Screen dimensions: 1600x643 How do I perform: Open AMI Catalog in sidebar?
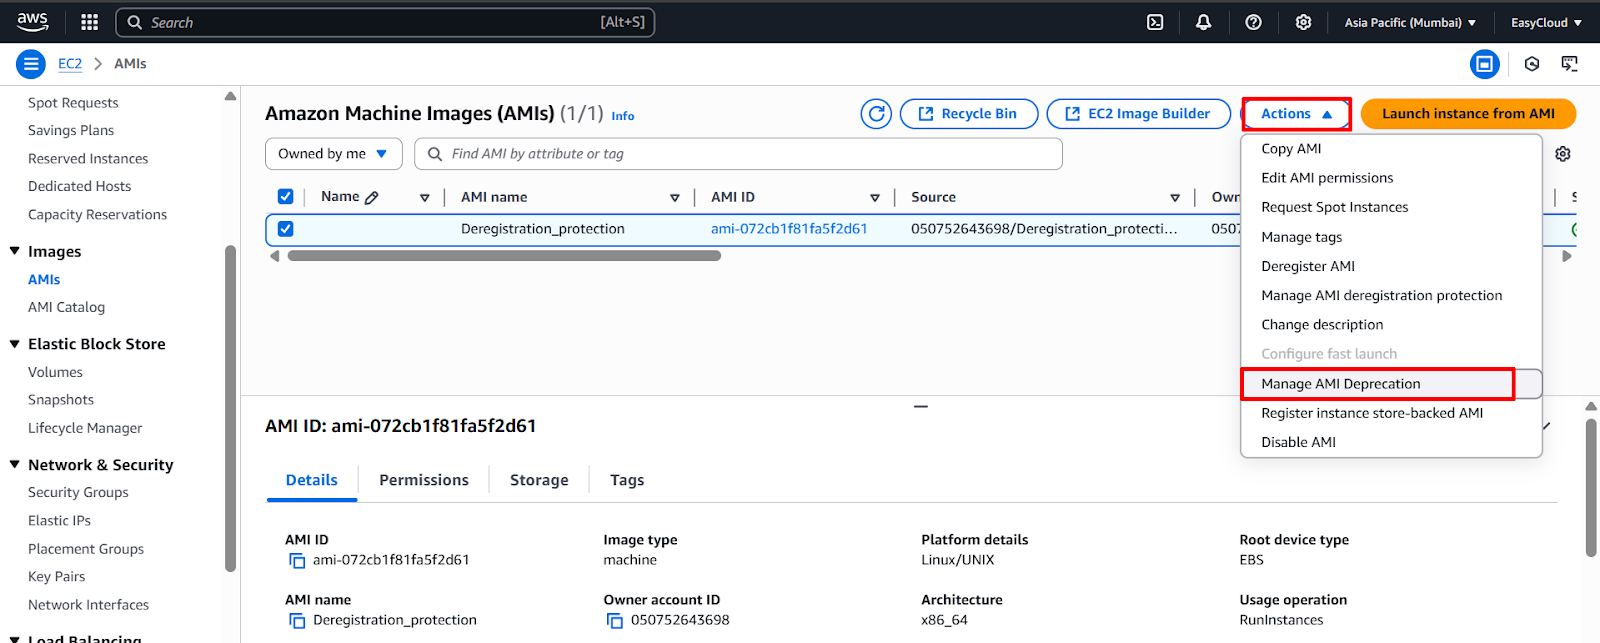66,307
